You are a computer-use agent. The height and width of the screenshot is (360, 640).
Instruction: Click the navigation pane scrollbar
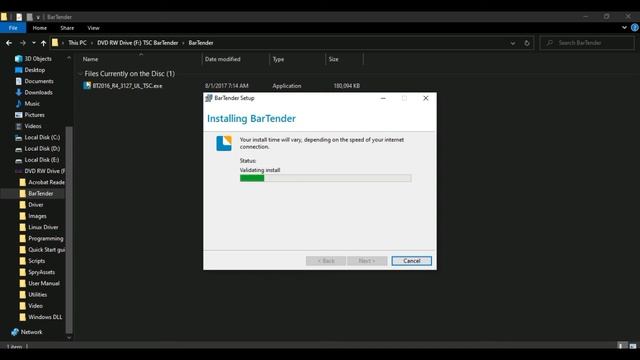tap(69, 230)
